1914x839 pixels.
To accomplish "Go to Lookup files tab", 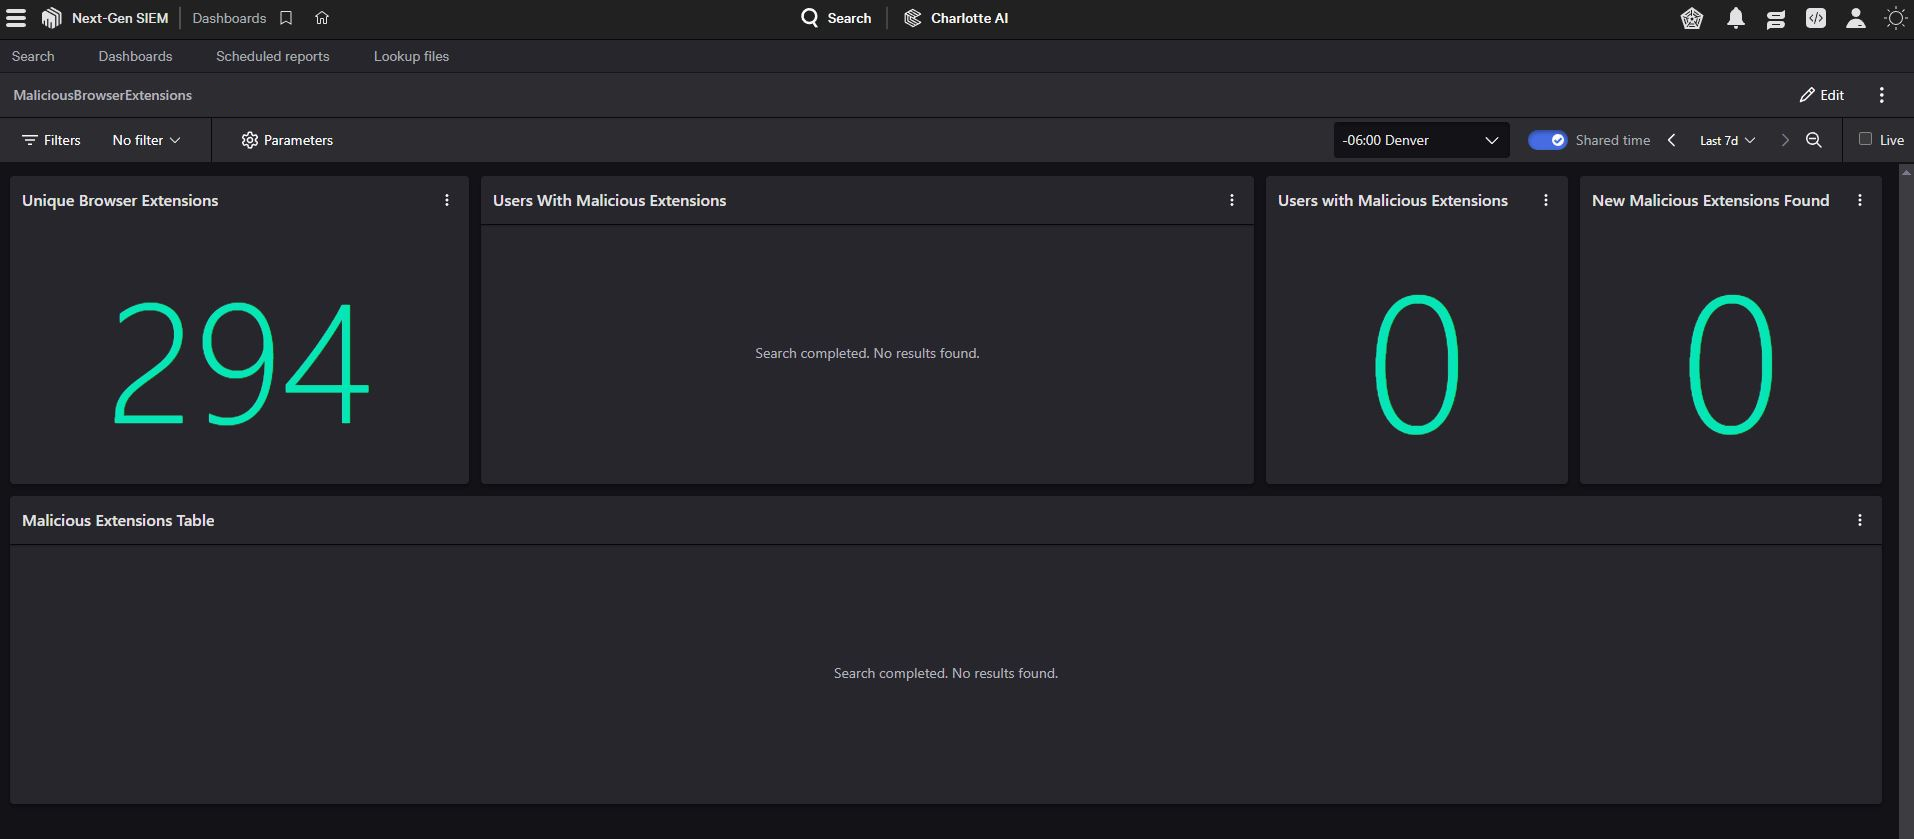I will point(411,56).
